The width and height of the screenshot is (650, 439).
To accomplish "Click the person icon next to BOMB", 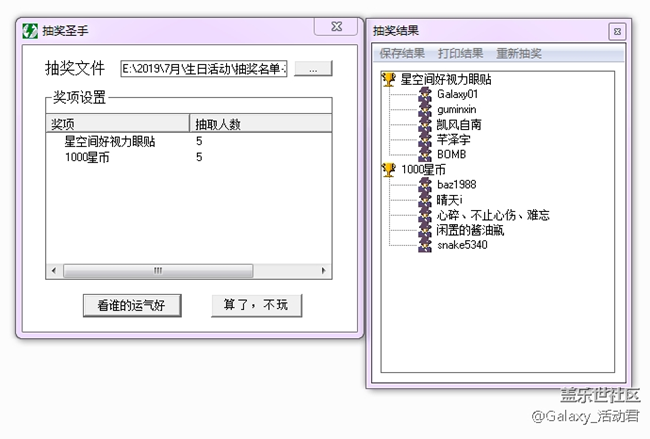I will click(425, 154).
